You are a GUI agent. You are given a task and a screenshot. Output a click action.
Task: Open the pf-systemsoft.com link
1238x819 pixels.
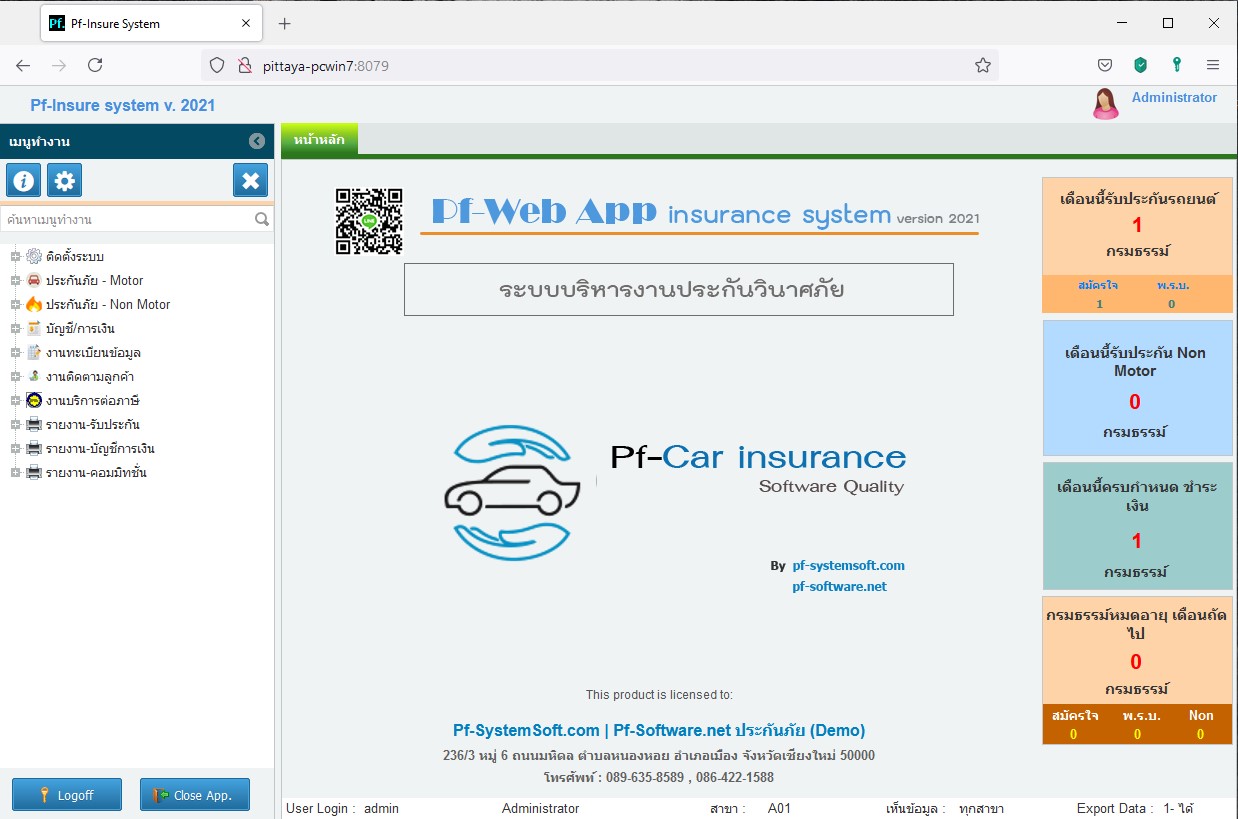click(848, 565)
